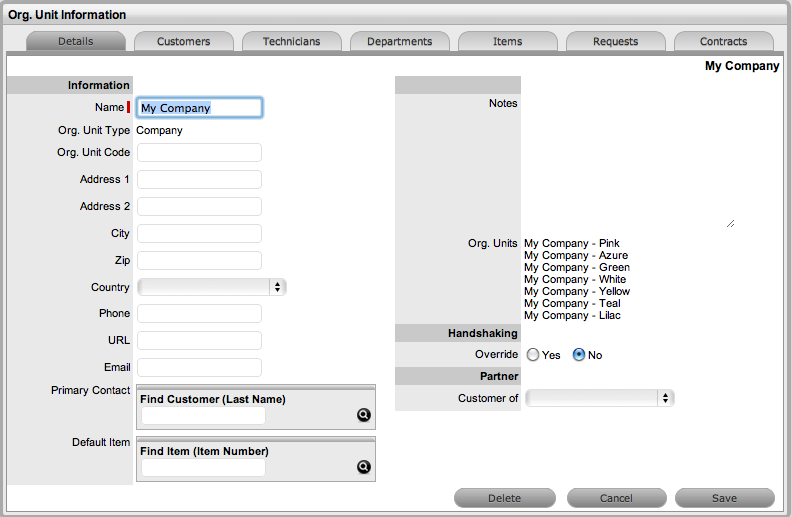
Task: Select My Company - Azure org unit
Action: 576,256
